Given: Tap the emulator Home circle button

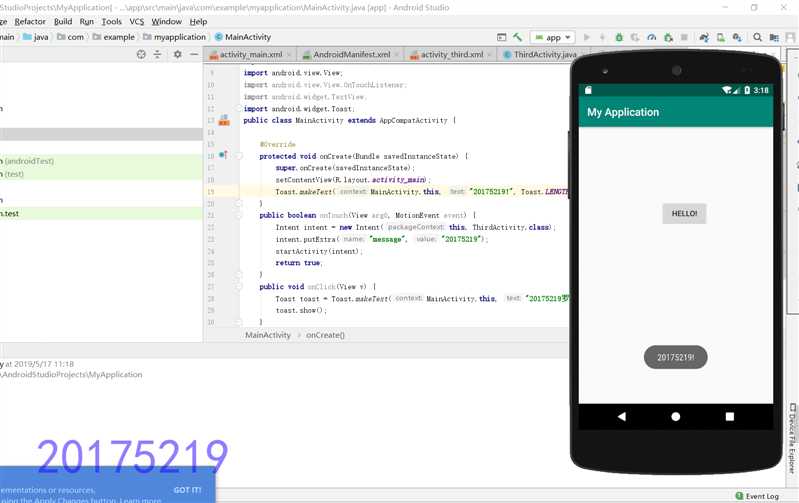Looking at the screenshot, I should tap(676, 416).
